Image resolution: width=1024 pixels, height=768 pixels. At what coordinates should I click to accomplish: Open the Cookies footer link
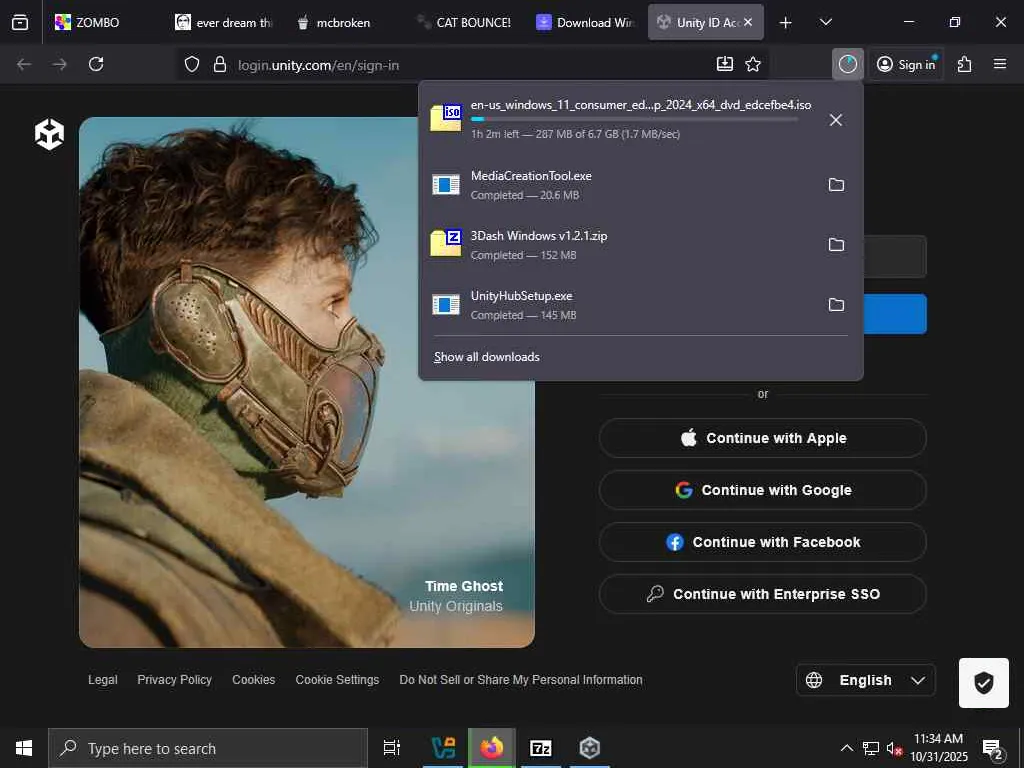(x=253, y=680)
